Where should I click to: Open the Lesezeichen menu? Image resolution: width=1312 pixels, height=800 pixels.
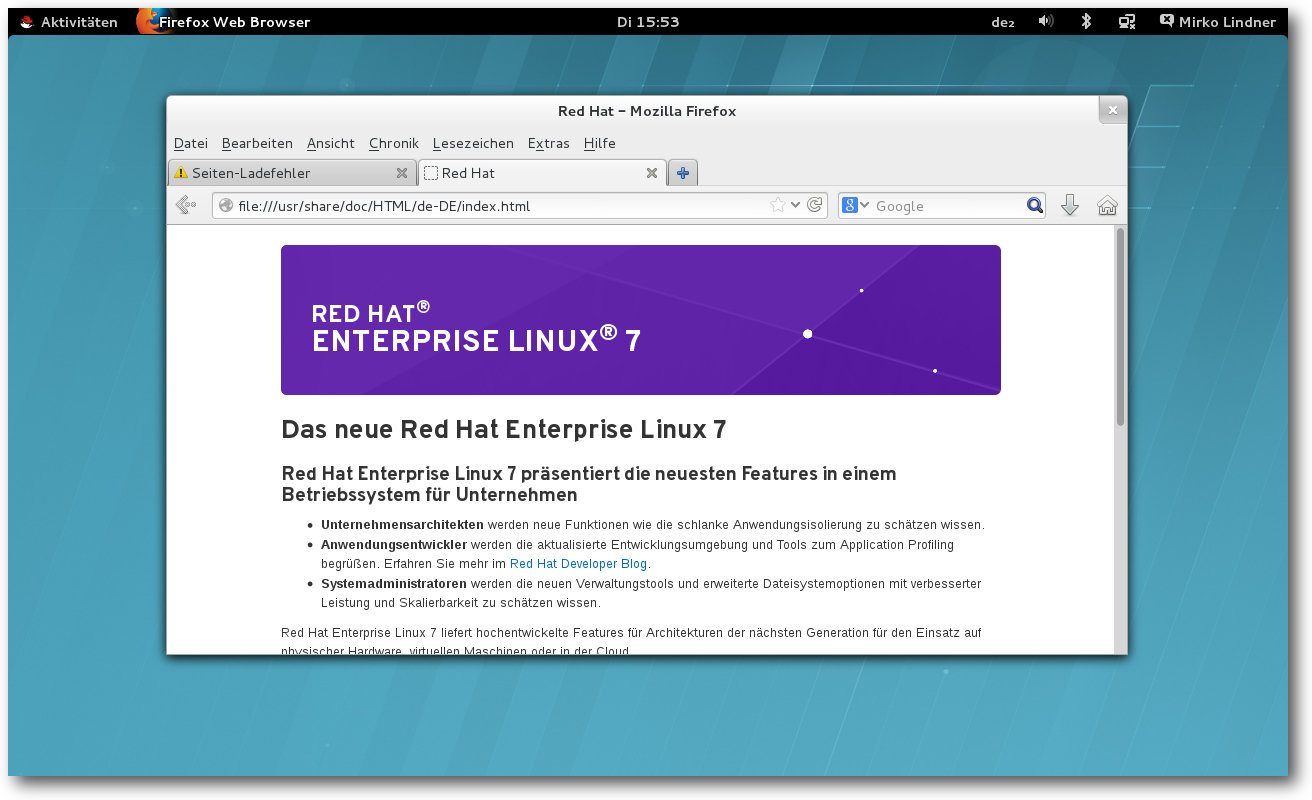(x=473, y=143)
